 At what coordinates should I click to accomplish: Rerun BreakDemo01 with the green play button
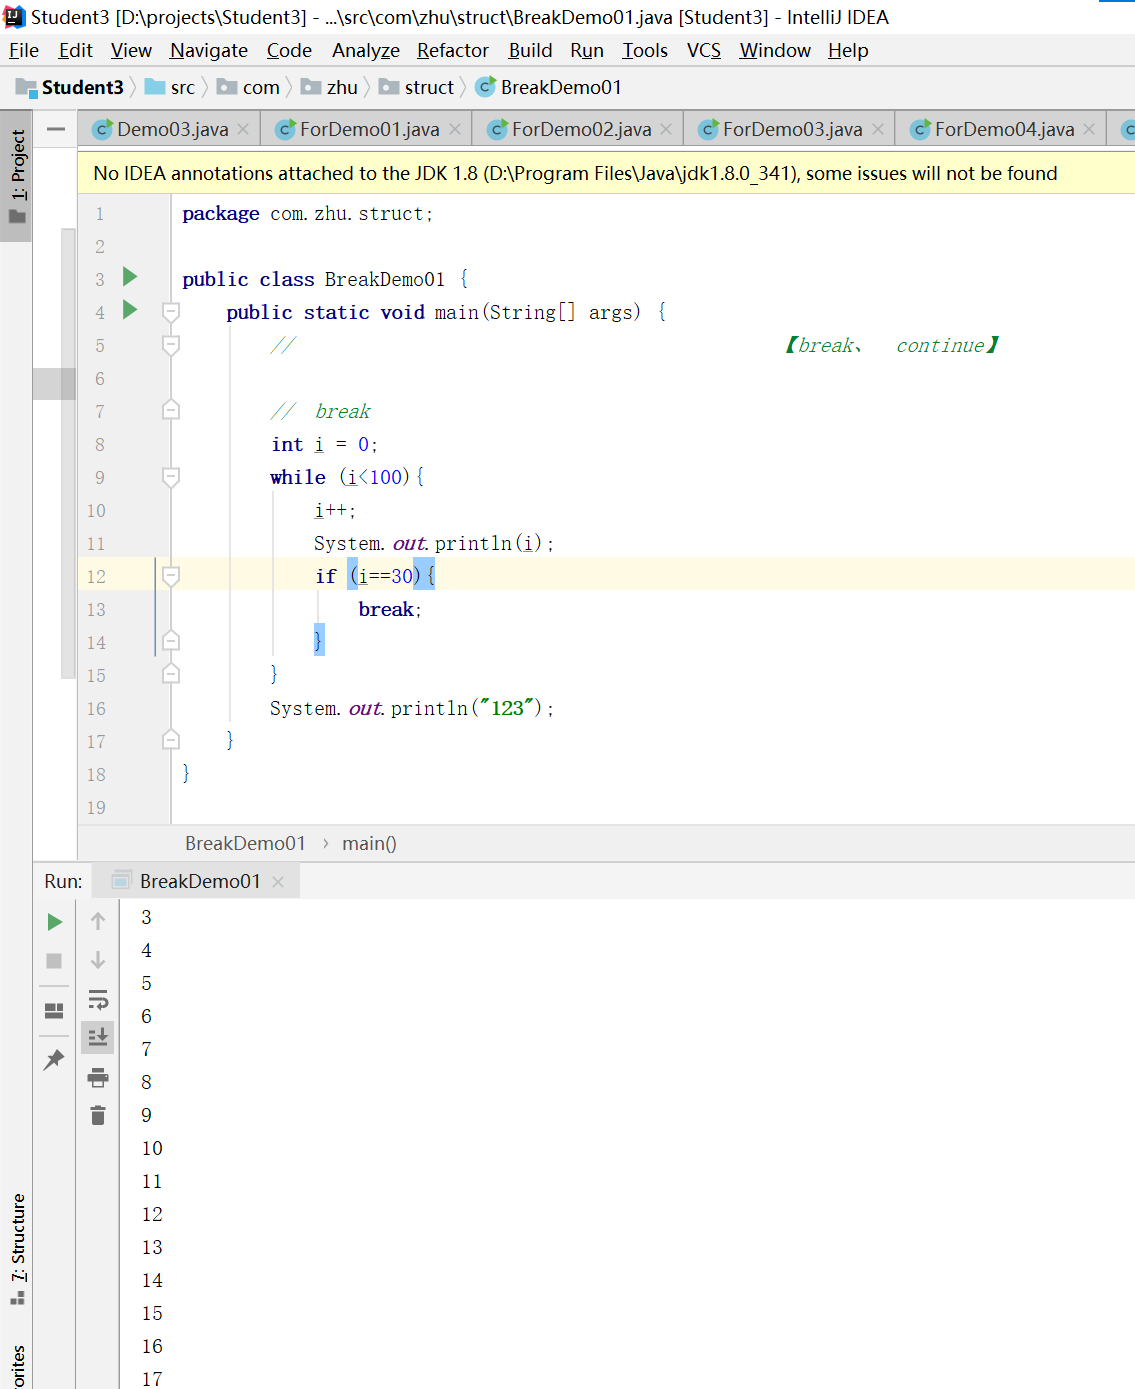[x=55, y=922]
